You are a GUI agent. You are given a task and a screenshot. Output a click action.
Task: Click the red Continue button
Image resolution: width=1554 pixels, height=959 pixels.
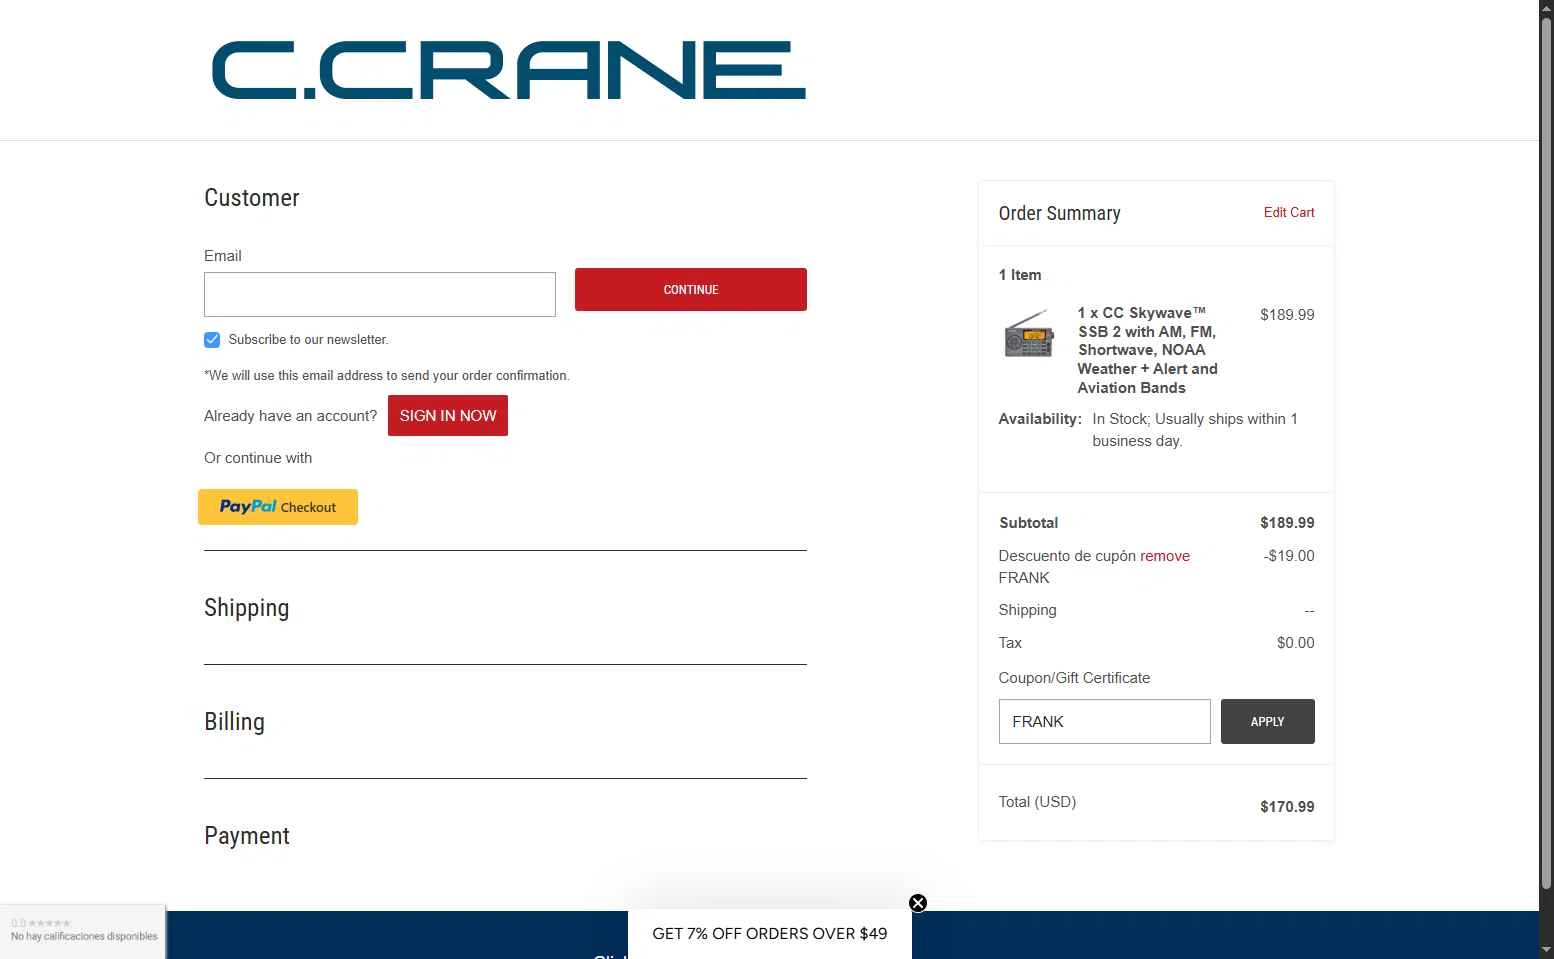[x=691, y=289]
